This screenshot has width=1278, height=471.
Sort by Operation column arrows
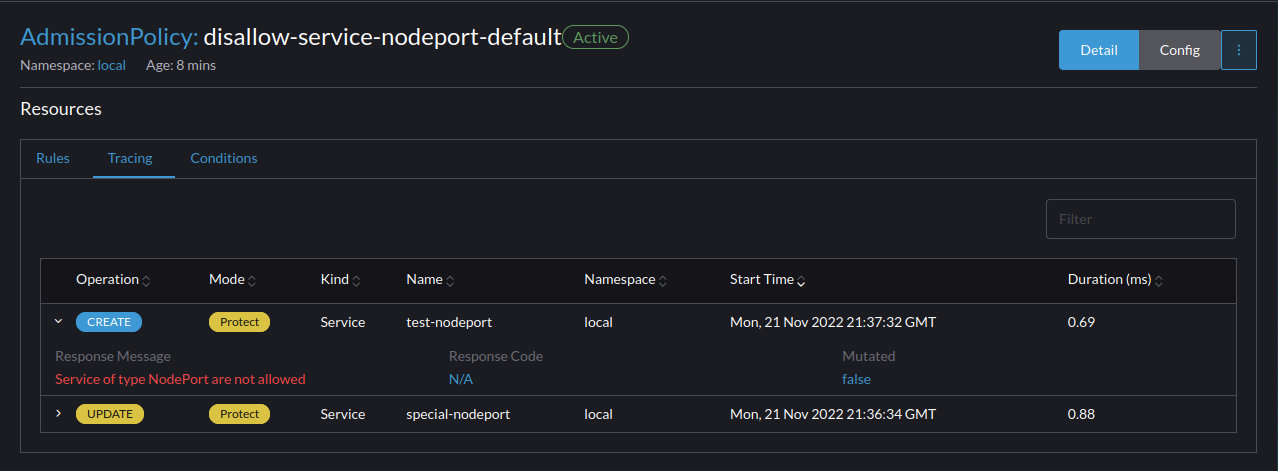[x=146, y=281]
